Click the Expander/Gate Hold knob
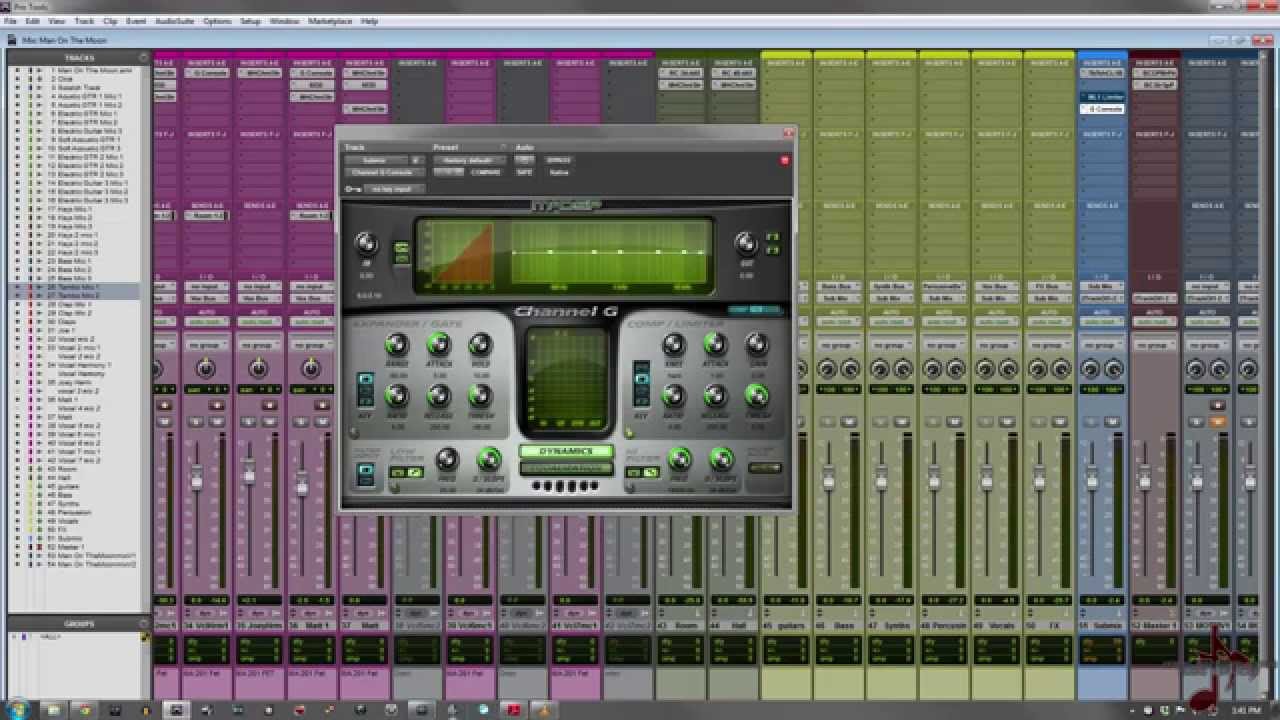Image resolution: width=1280 pixels, height=720 pixels. click(481, 346)
